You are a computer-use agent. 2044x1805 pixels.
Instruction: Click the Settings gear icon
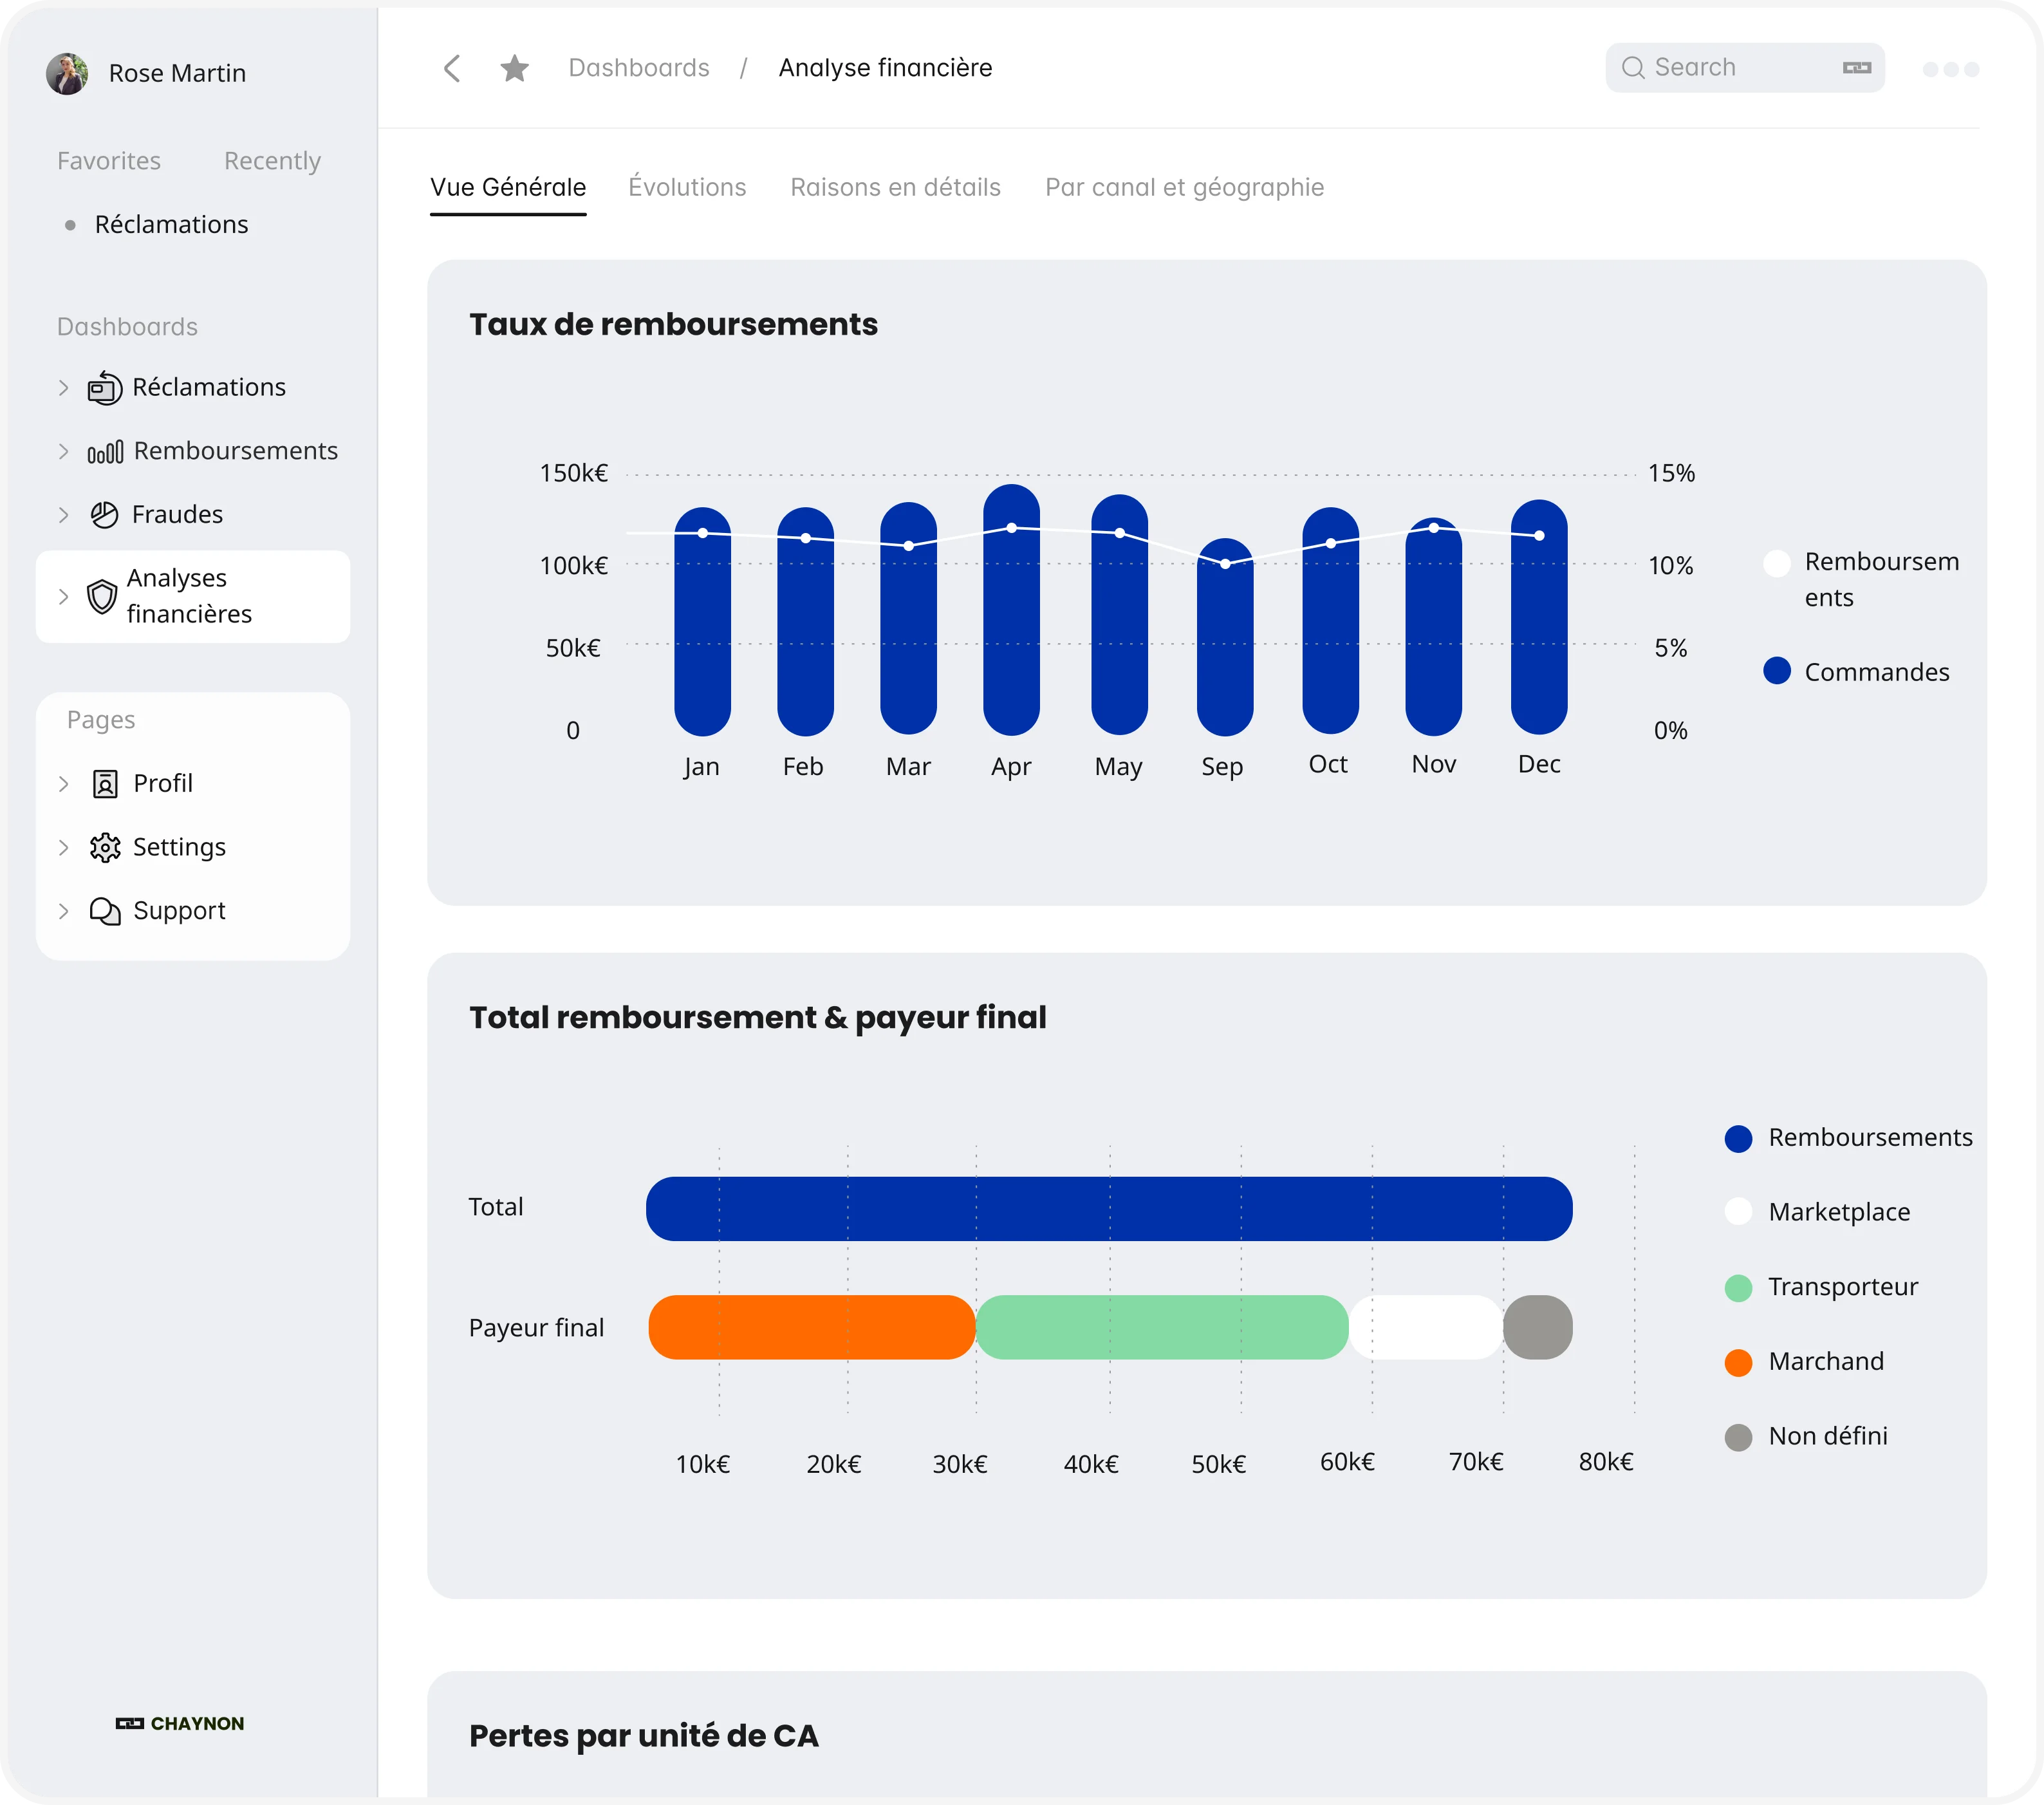coord(105,848)
